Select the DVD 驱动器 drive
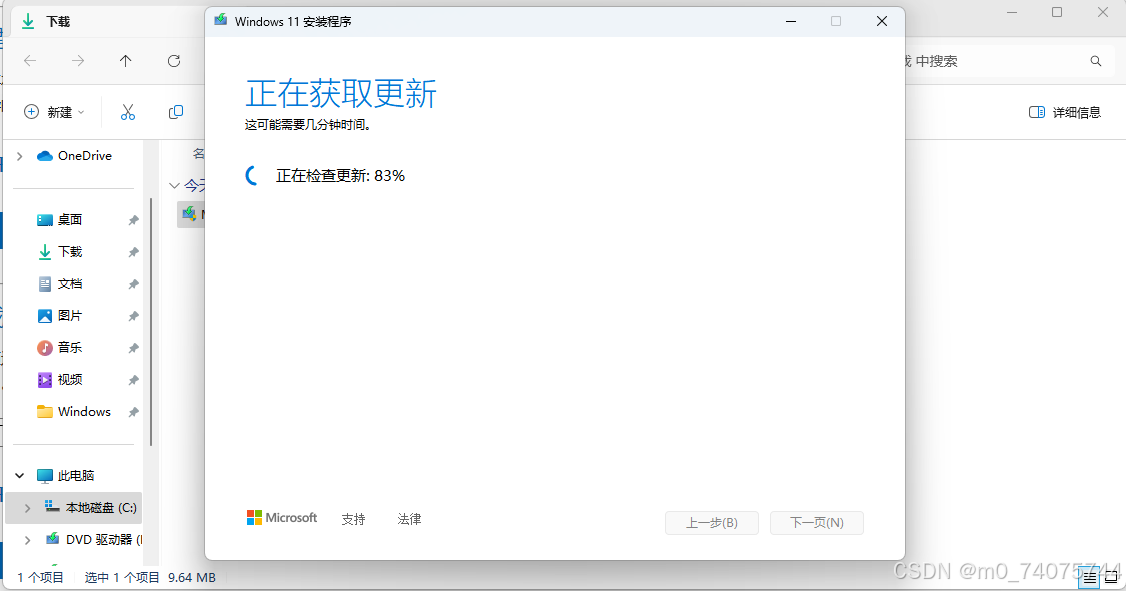The image size is (1126, 591). tap(93, 539)
